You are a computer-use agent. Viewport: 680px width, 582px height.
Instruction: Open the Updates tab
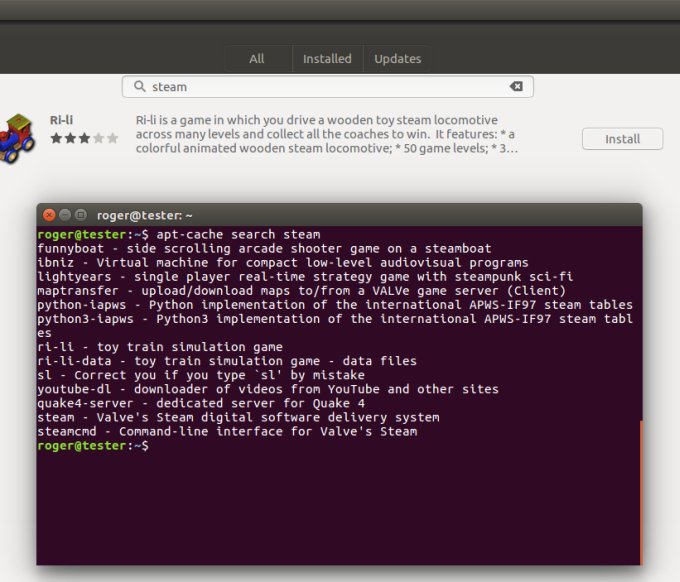pyautogui.click(x=397, y=59)
